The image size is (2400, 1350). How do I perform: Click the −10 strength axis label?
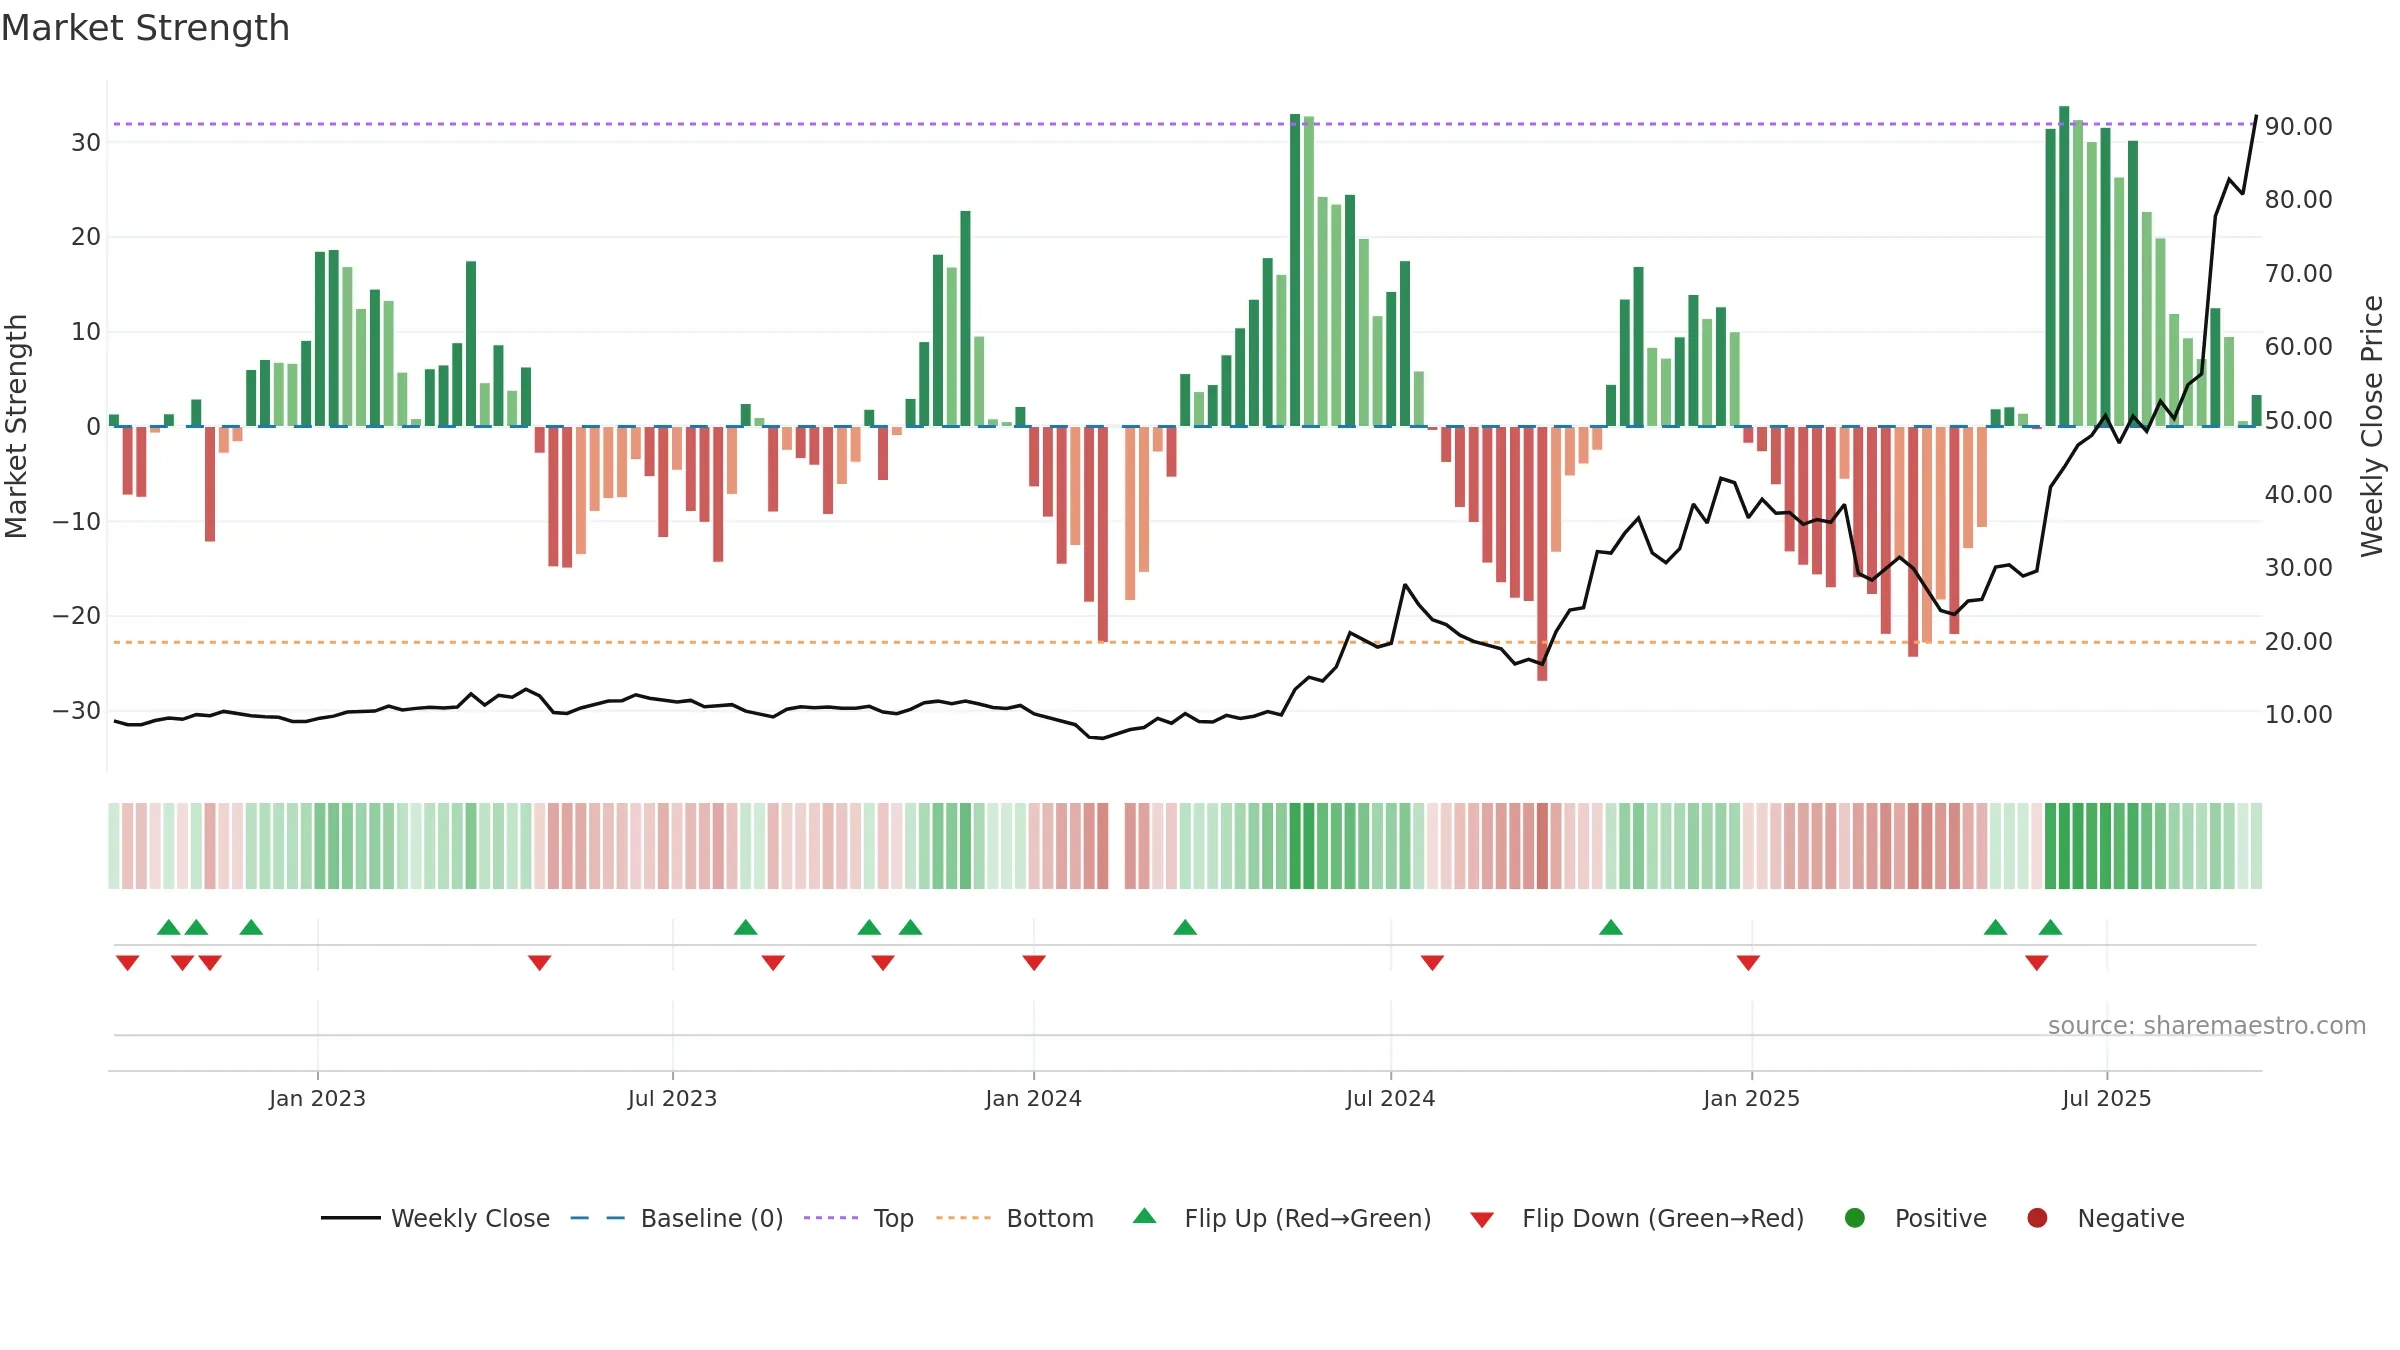point(77,521)
